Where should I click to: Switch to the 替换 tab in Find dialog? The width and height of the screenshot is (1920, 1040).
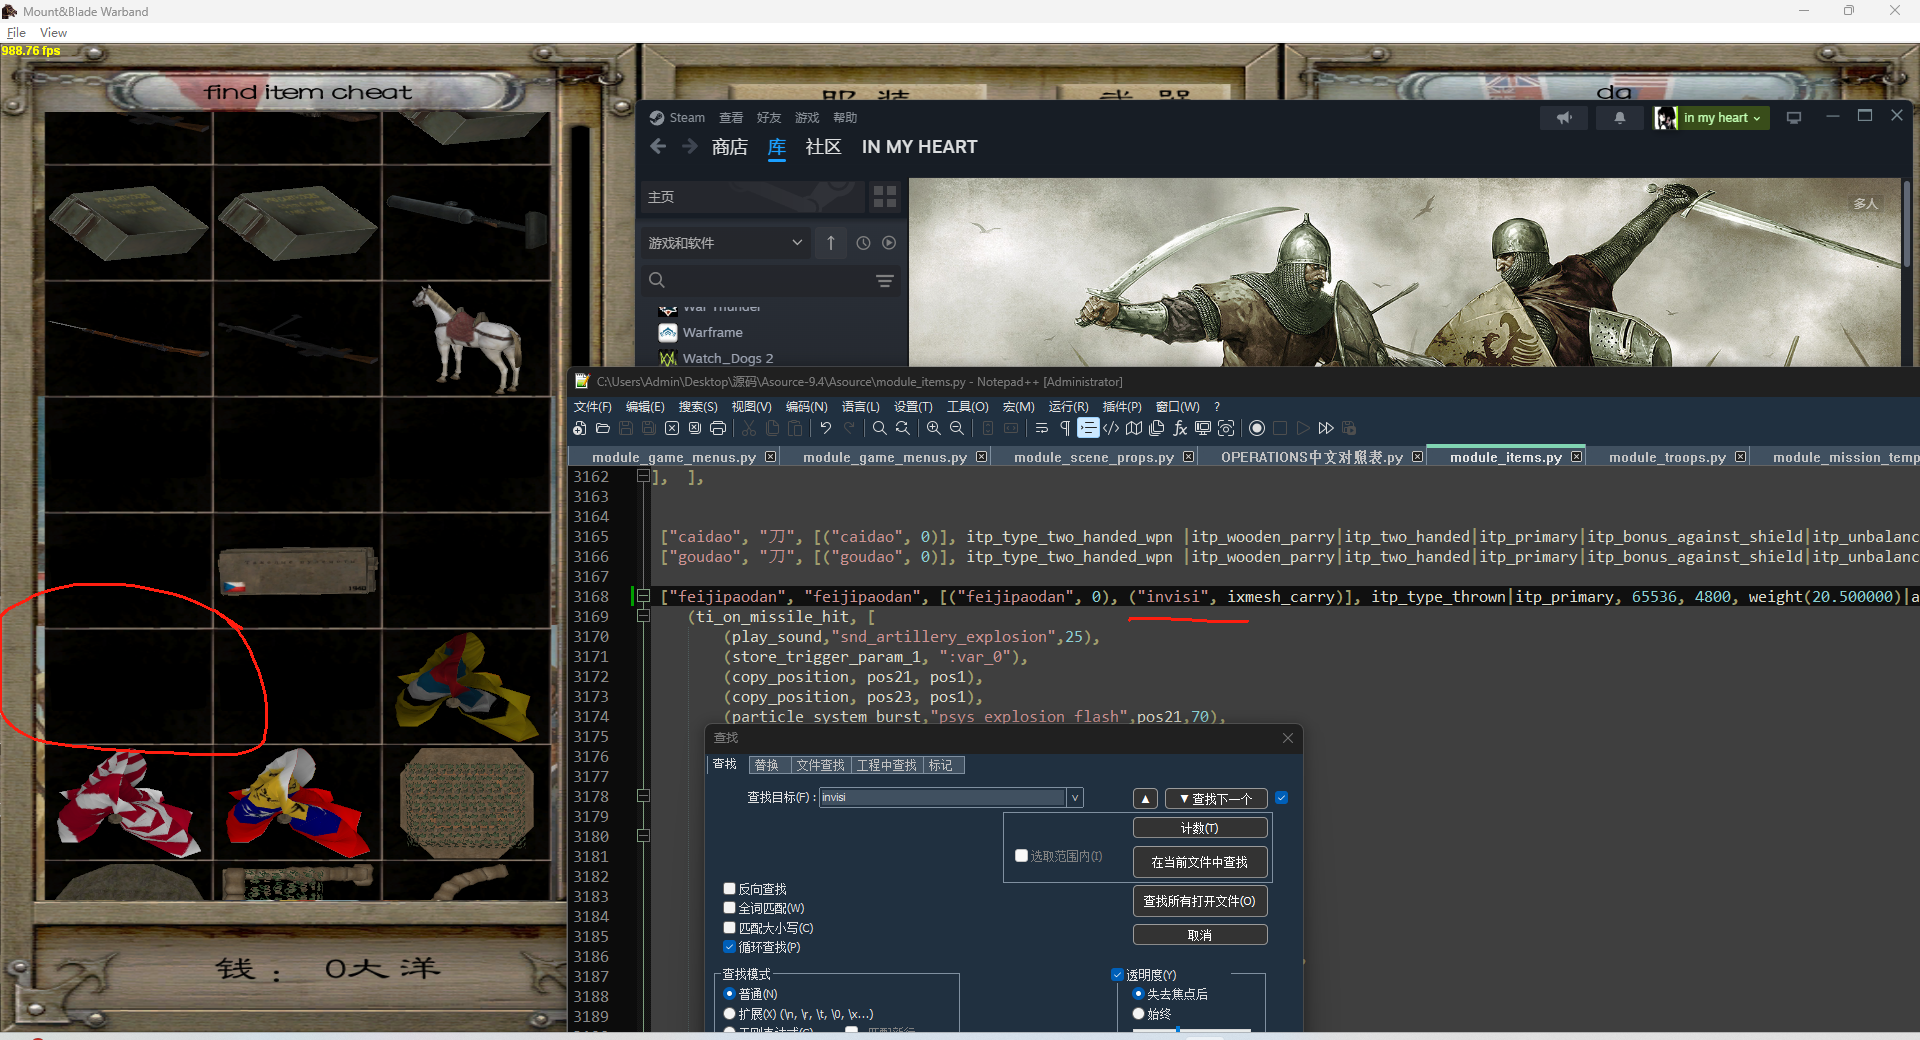click(x=767, y=765)
